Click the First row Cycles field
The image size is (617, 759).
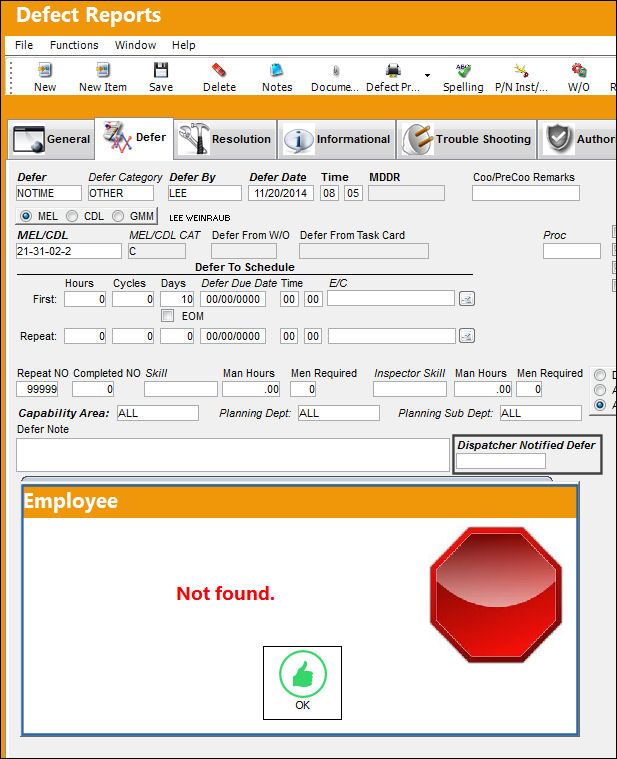click(x=133, y=299)
